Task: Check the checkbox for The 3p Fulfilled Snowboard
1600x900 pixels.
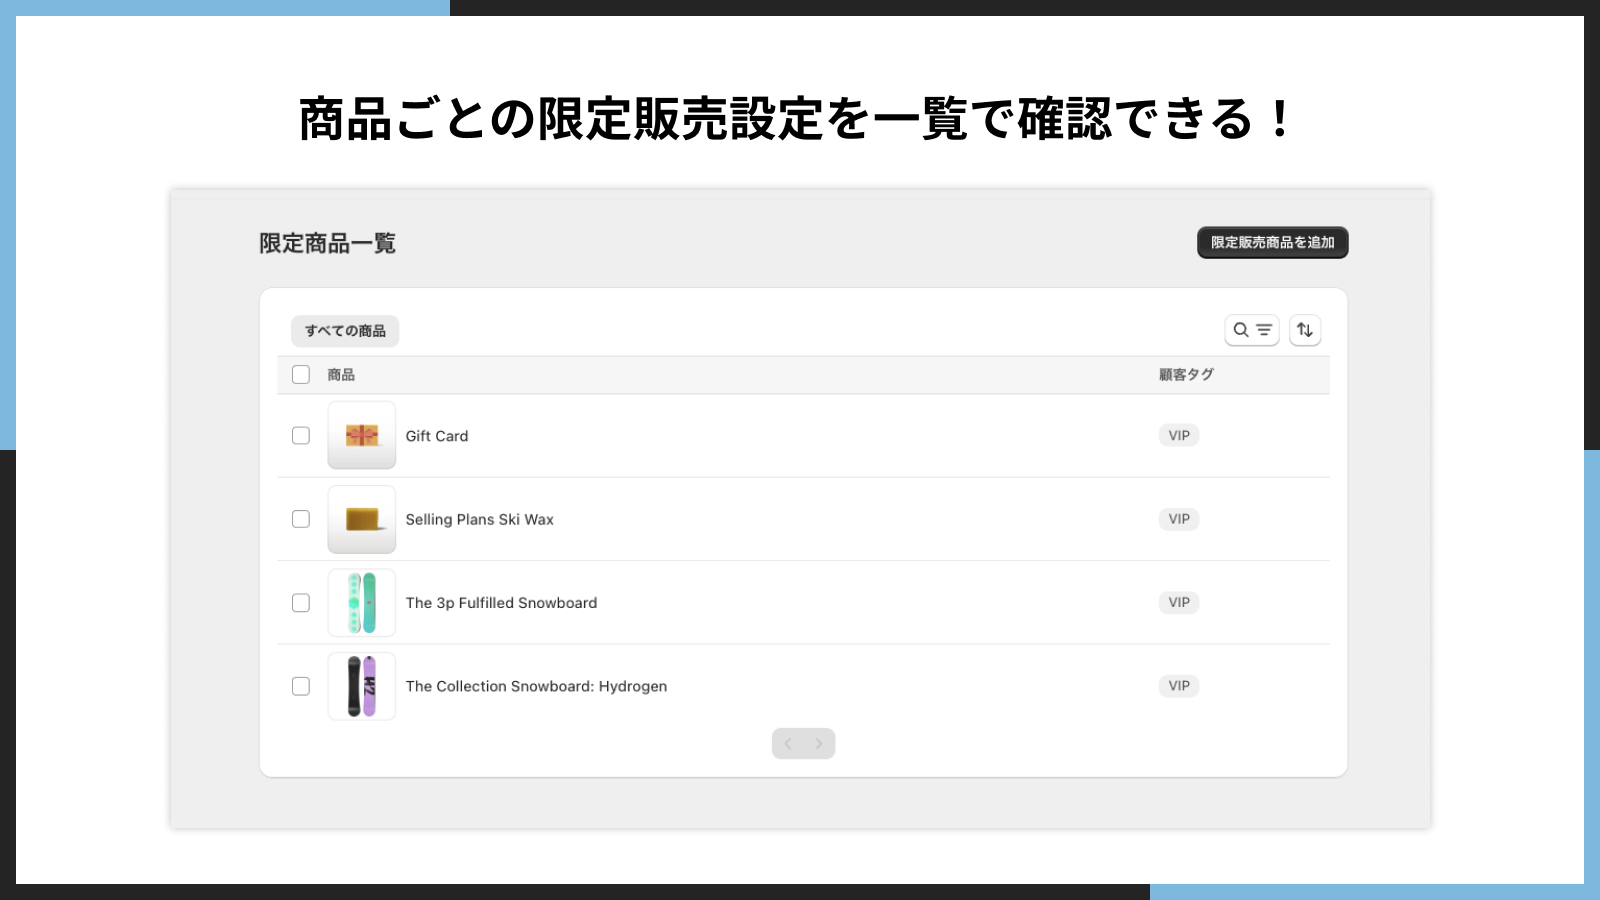Action: click(300, 602)
